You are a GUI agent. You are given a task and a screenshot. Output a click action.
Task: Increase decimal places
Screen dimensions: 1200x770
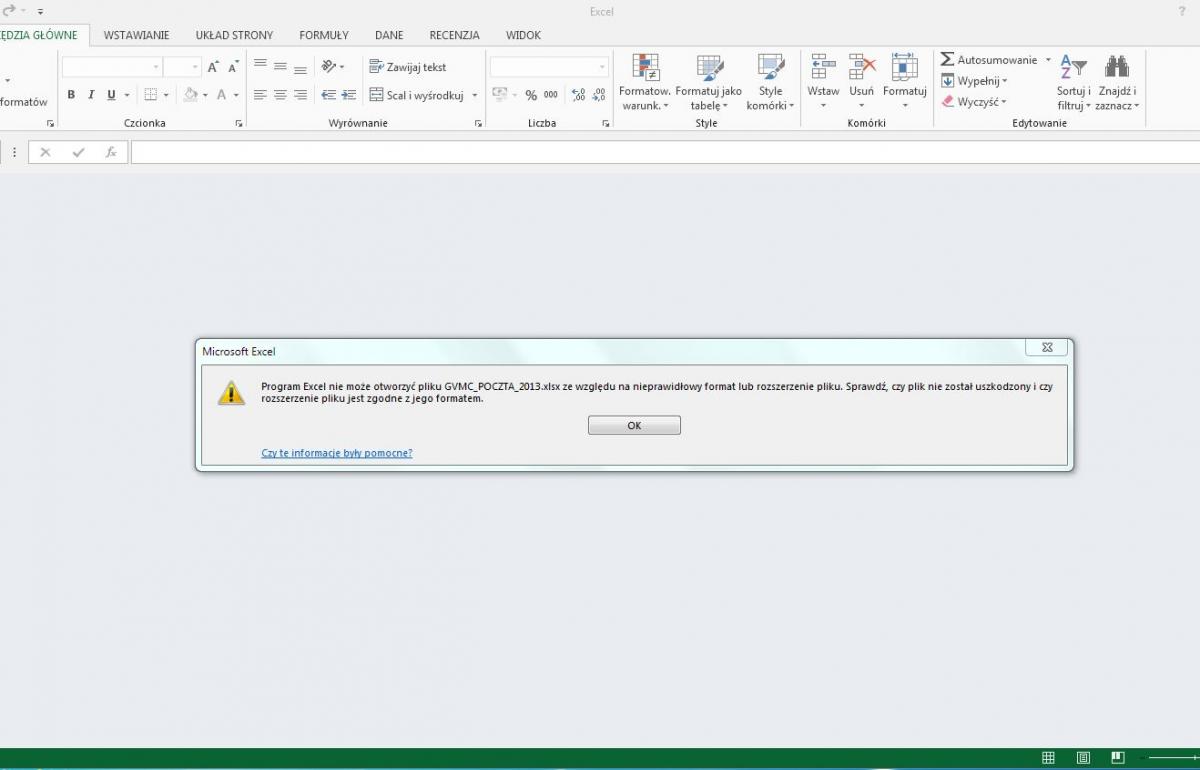pos(578,95)
